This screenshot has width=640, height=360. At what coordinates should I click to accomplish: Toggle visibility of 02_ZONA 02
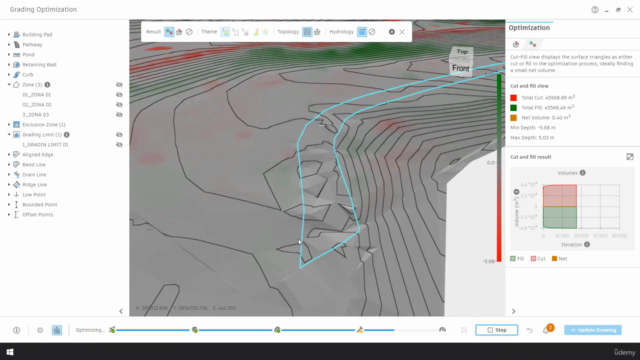tap(119, 104)
